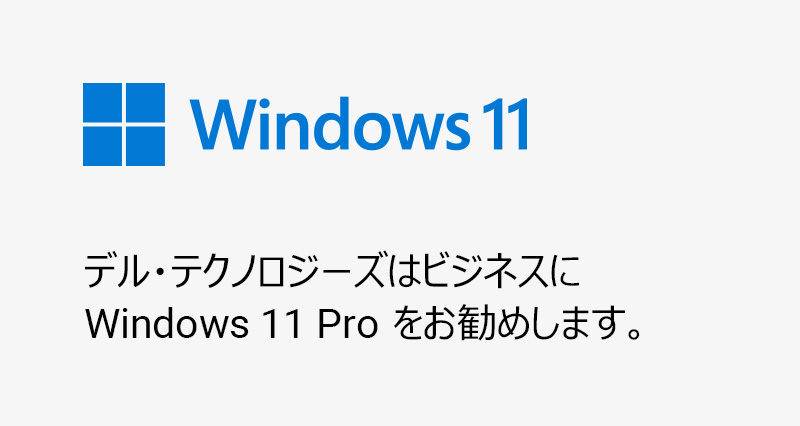
Task: Click the bottom-right pane of Windows logo
Action: coord(145,146)
